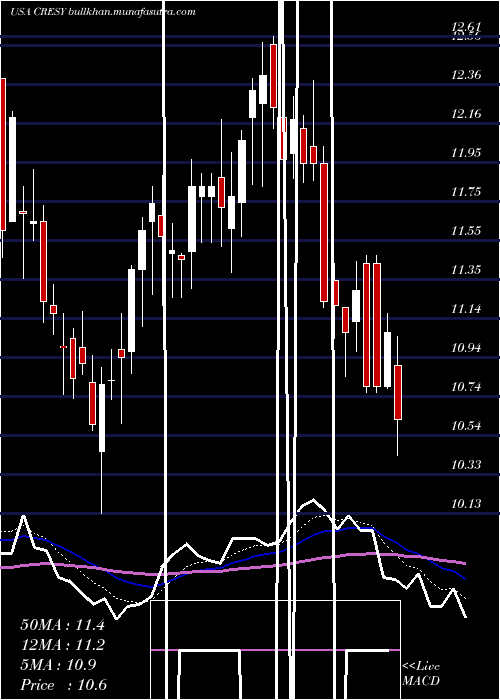Click the 11.14 price axis label
This screenshot has width=500, height=700.
(x=466, y=308)
